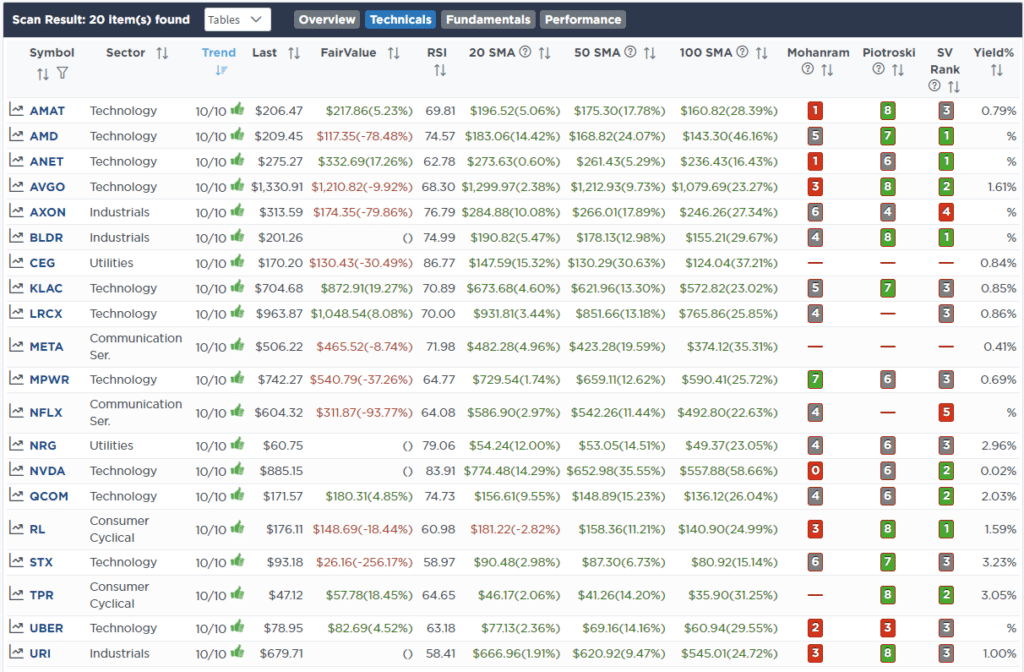Open the Tables view dropdown
Image resolution: width=1024 pixels, height=672 pixels.
click(x=237, y=20)
